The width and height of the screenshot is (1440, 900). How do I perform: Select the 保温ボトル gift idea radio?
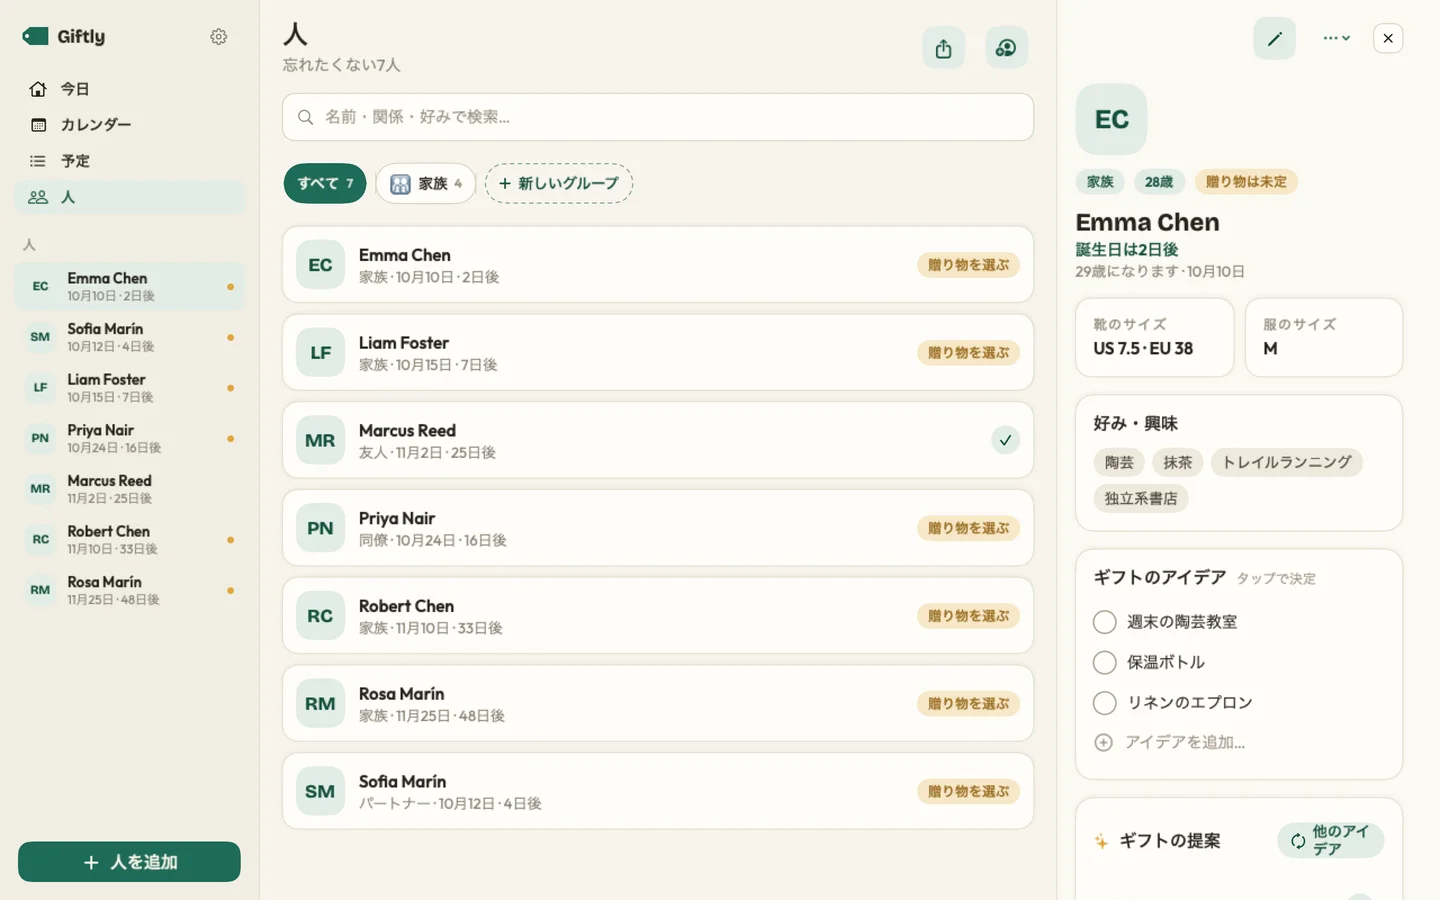pos(1104,662)
